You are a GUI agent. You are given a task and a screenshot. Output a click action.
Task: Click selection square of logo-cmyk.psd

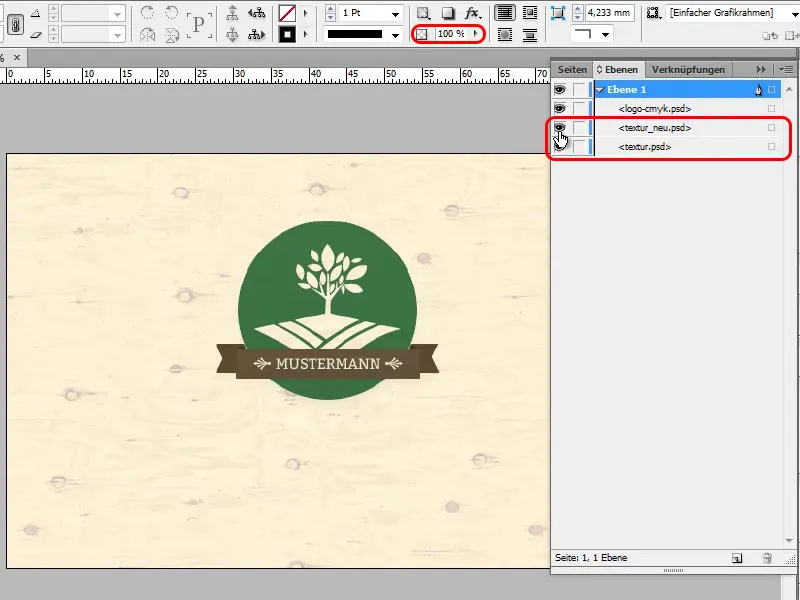[x=771, y=109]
